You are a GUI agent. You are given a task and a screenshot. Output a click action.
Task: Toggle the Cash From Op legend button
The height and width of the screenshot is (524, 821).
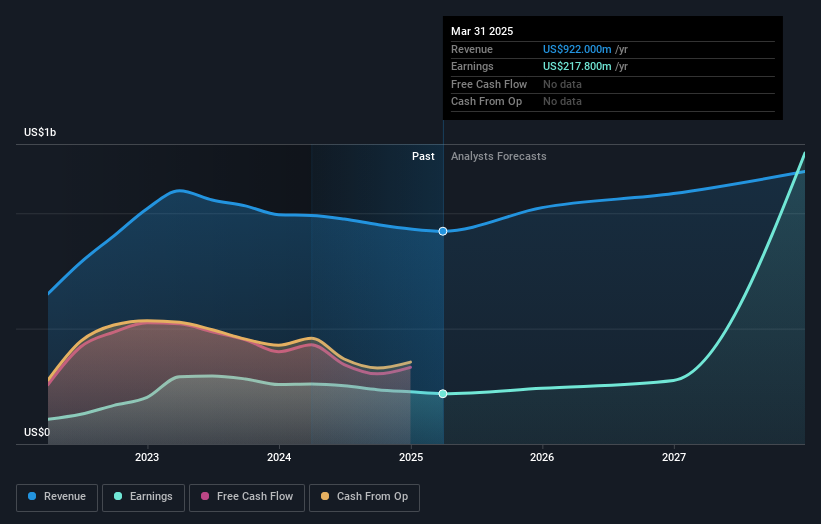pos(364,497)
